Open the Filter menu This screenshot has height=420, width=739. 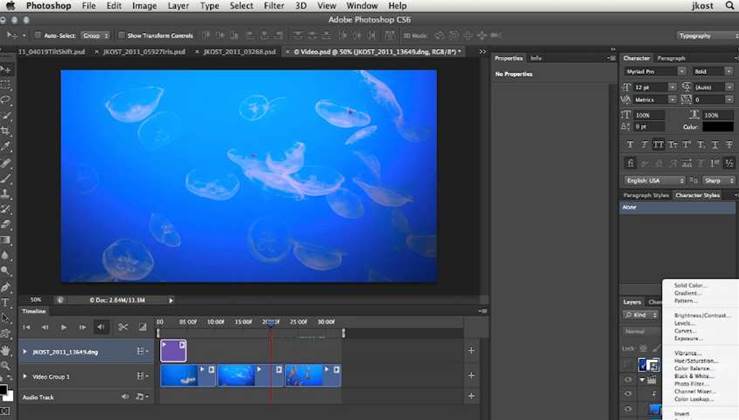(x=273, y=6)
